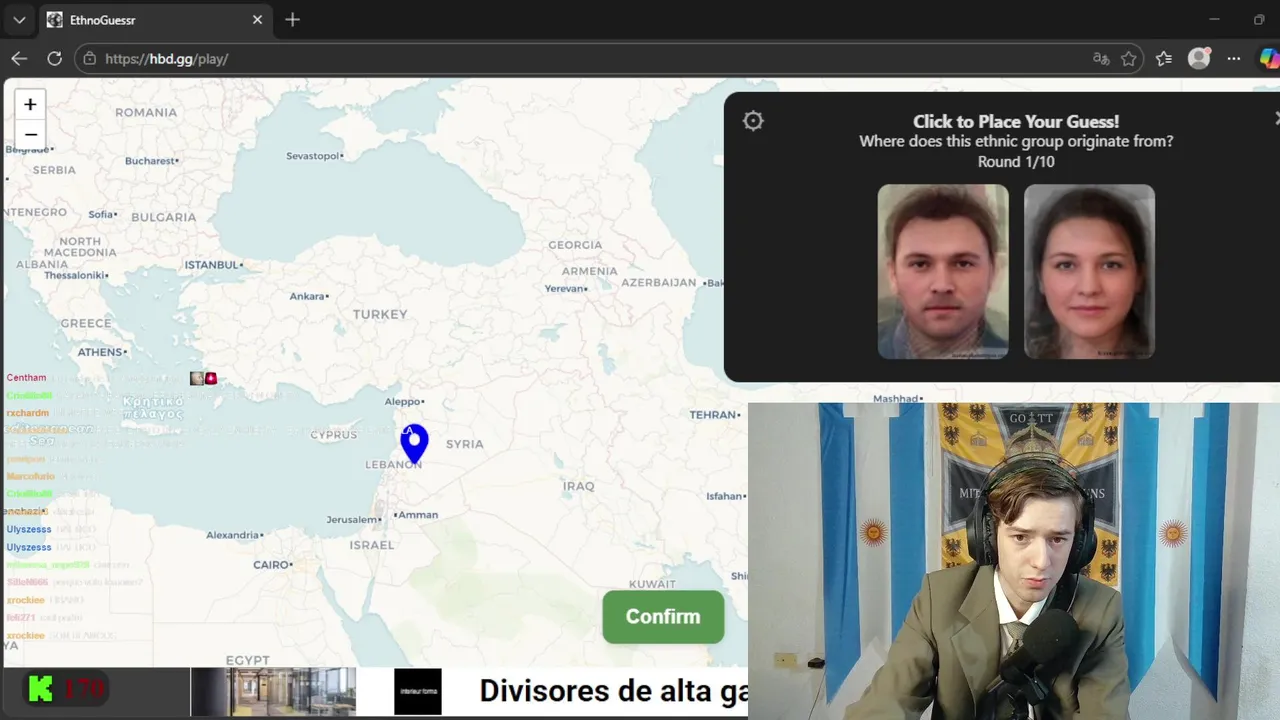The image size is (1280, 720).
Task: Click Round 1/10 text in panel
Action: click(1016, 162)
